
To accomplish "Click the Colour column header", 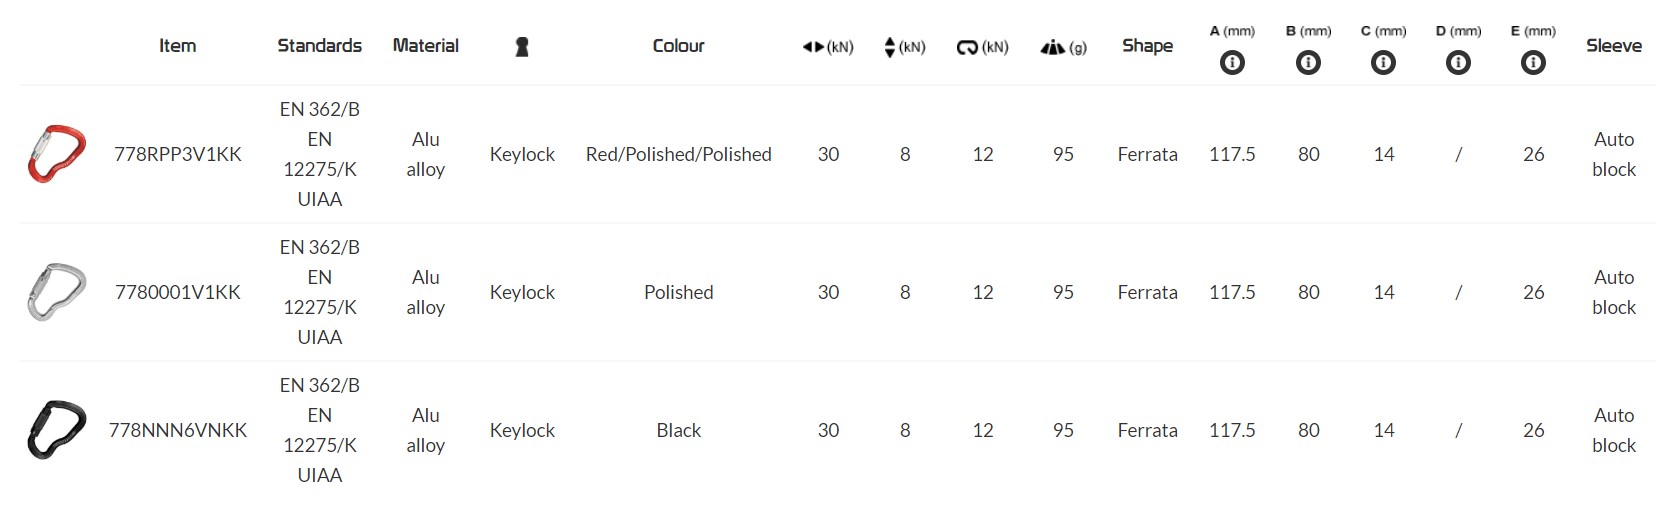I will (x=678, y=46).
